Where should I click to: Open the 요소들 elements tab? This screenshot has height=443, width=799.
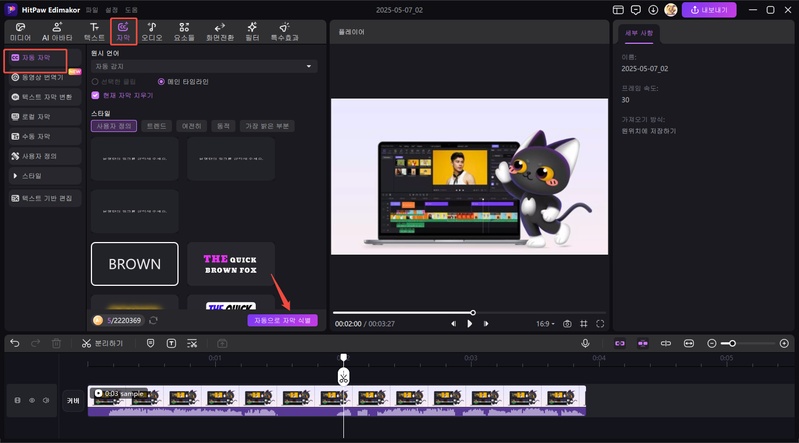pos(184,32)
